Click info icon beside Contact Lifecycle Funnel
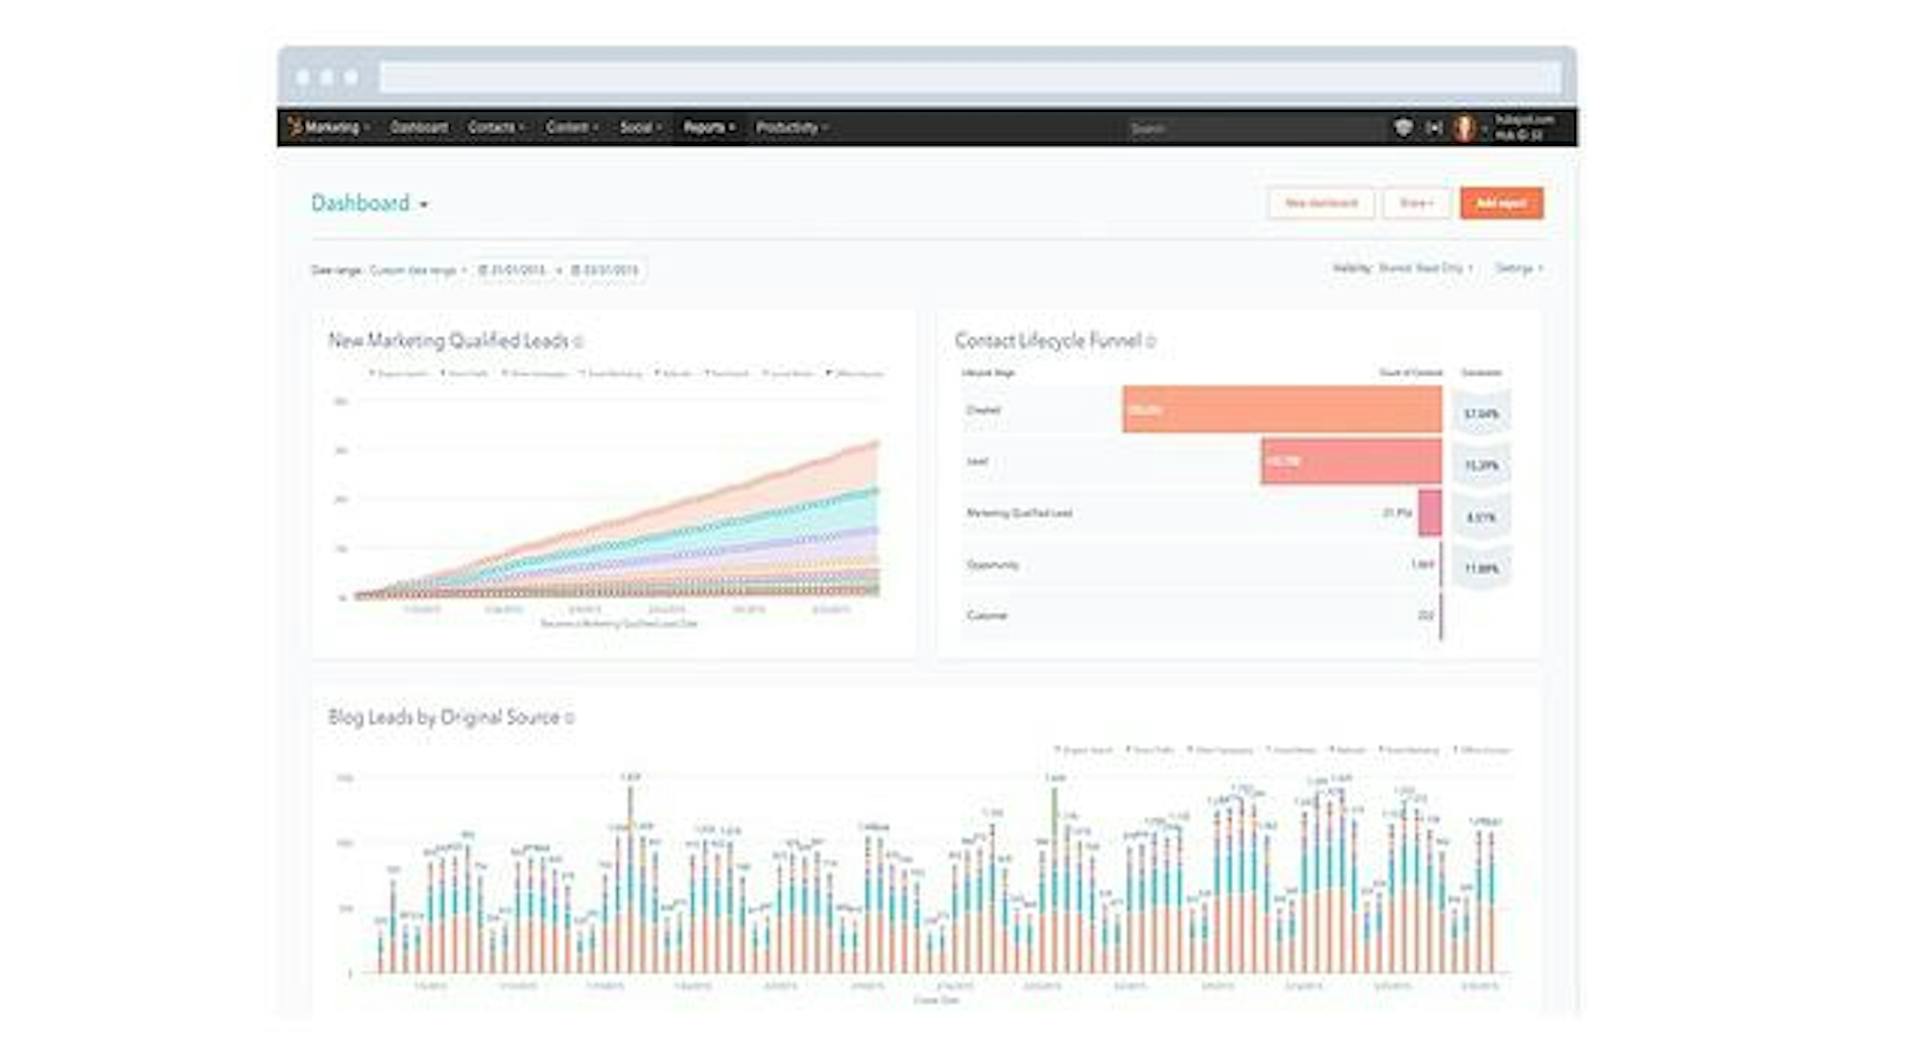Viewport: 1920px width, 1052px height. 1151,342
